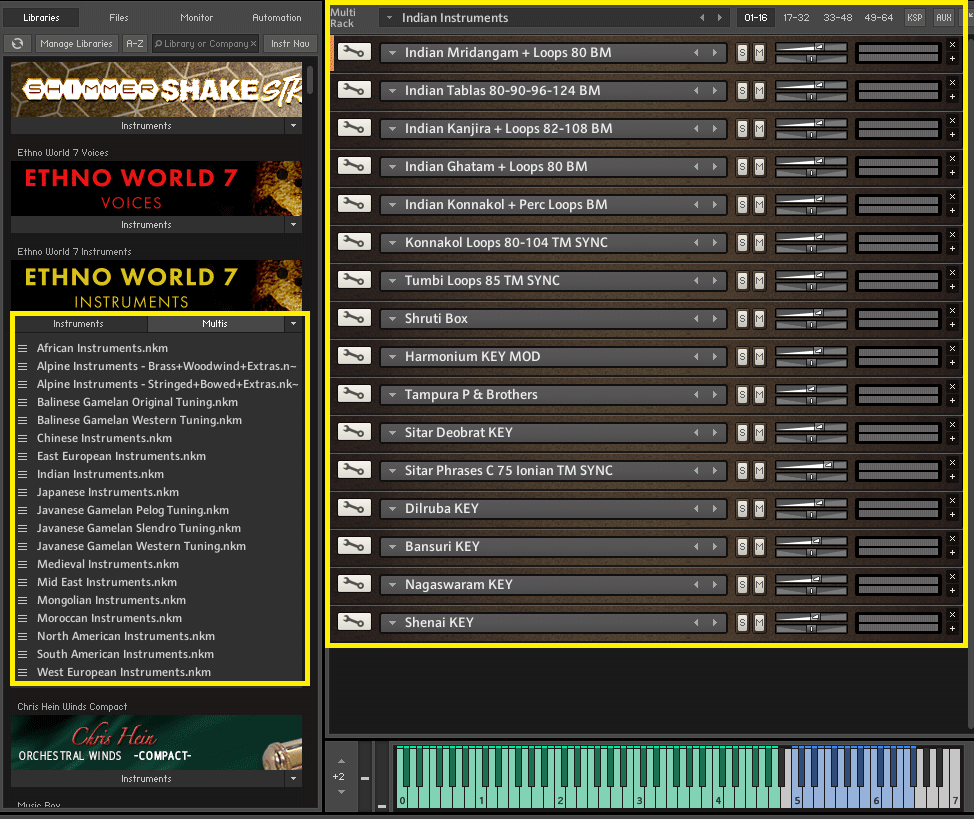
Task: Open the Indian Instruments multi dropdown
Action: pos(389,17)
